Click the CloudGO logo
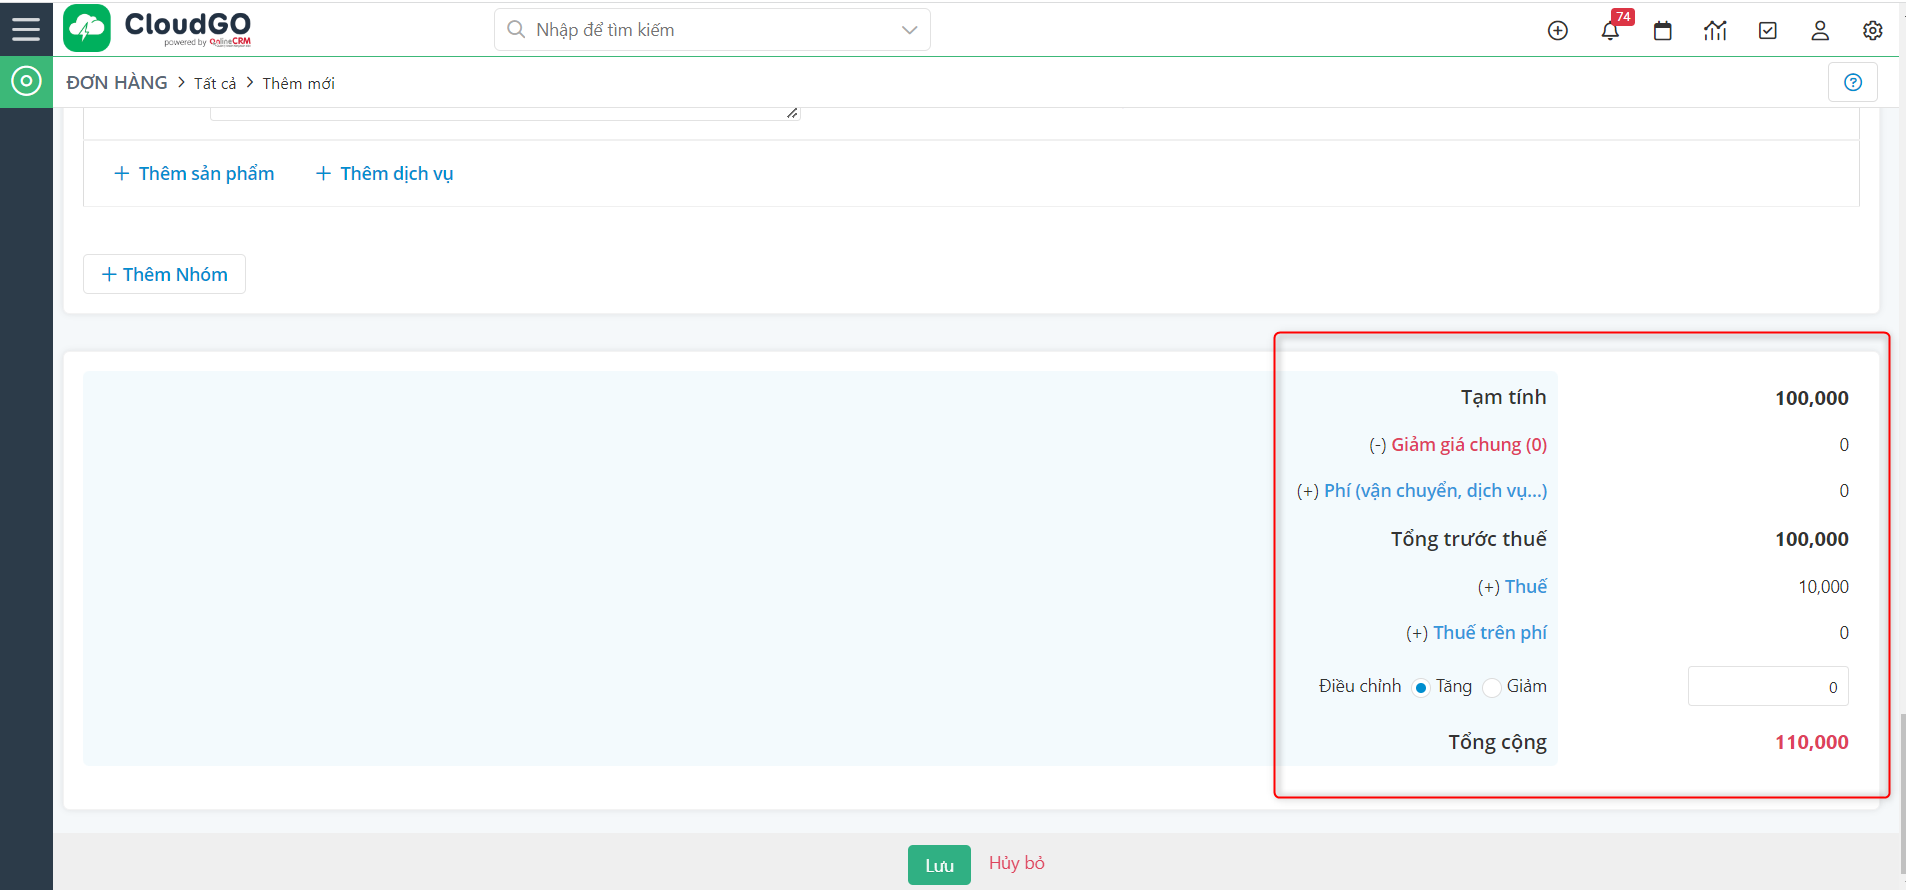This screenshot has width=1906, height=890. pyautogui.click(x=158, y=28)
